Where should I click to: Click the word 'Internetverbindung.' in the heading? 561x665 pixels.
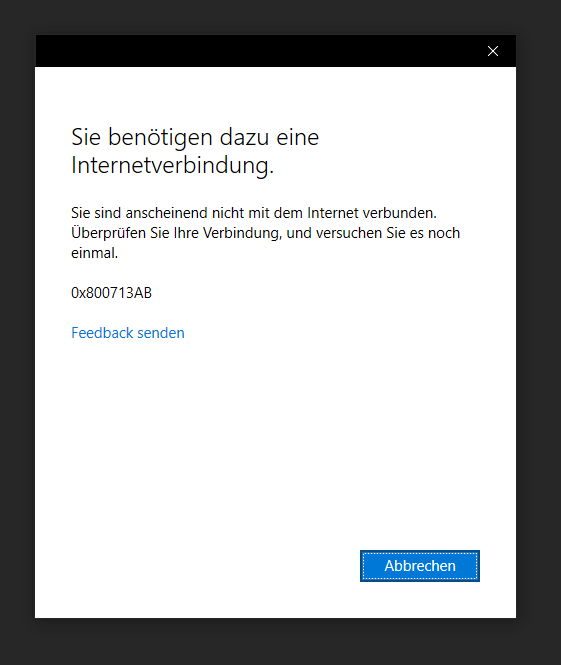173,165
